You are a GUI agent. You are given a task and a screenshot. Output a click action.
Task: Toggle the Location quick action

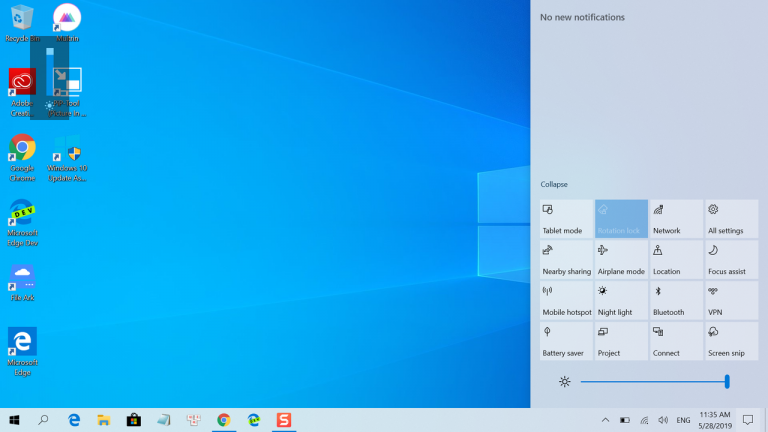(676, 260)
